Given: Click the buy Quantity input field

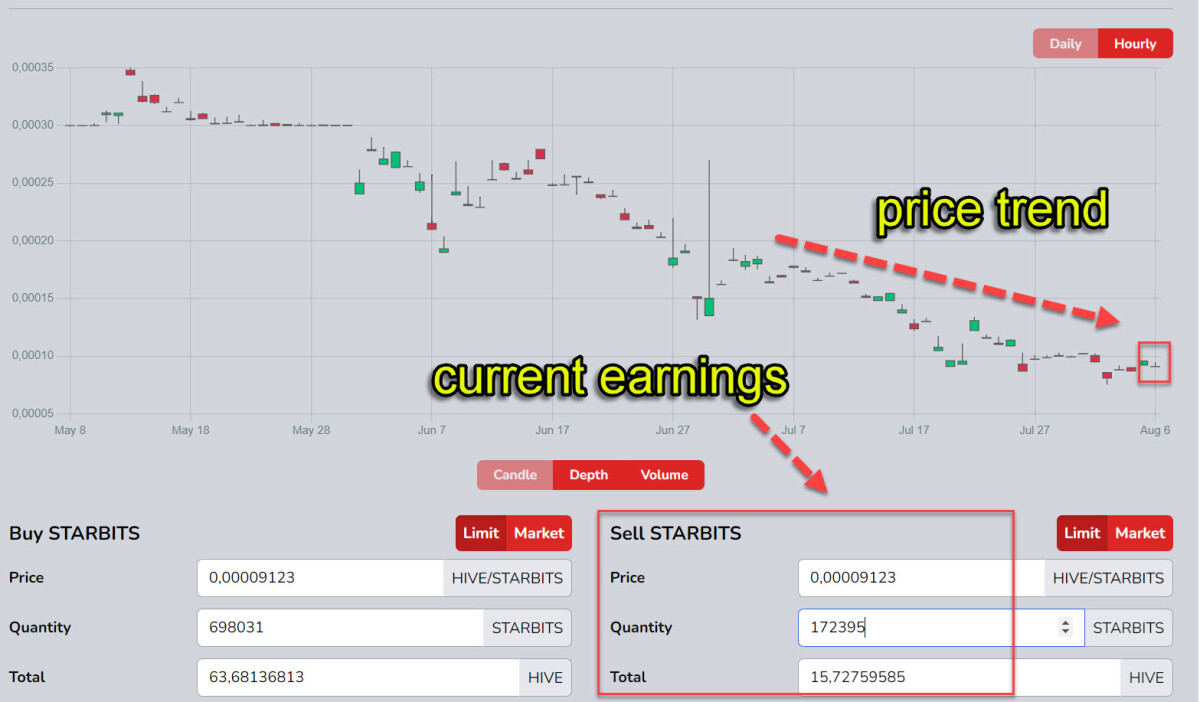Looking at the screenshot, I should pyautogui.click(x=320, y=627).
